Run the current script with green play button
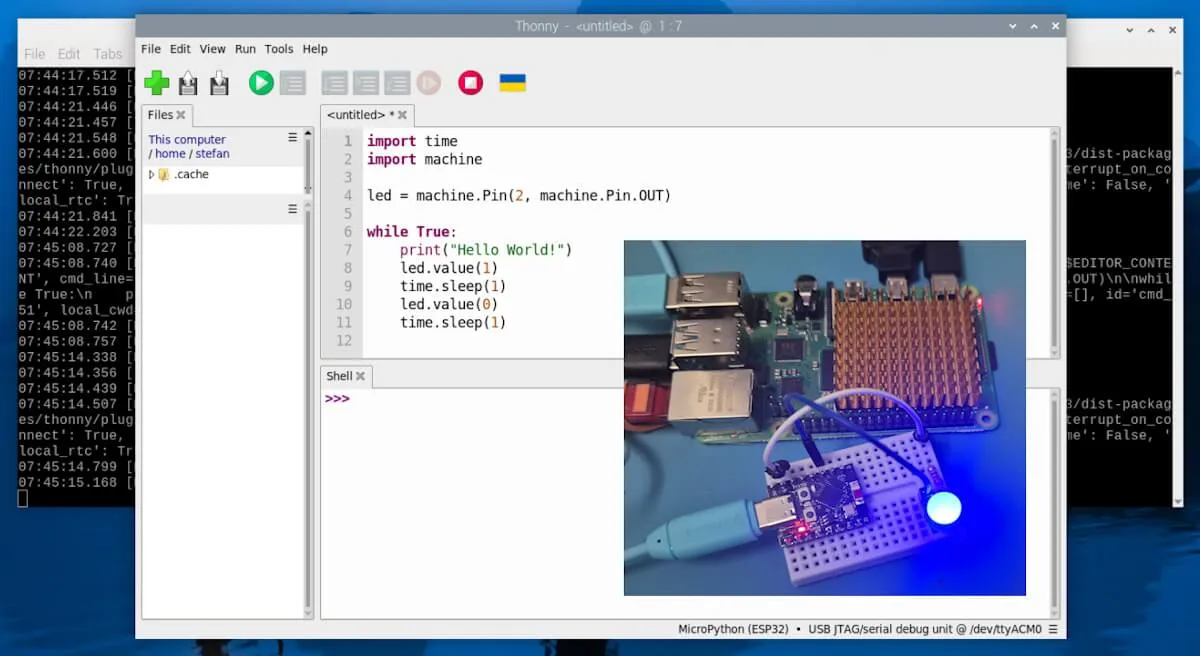This screenshot has width=1200, height=656. (x=261, y=83)
